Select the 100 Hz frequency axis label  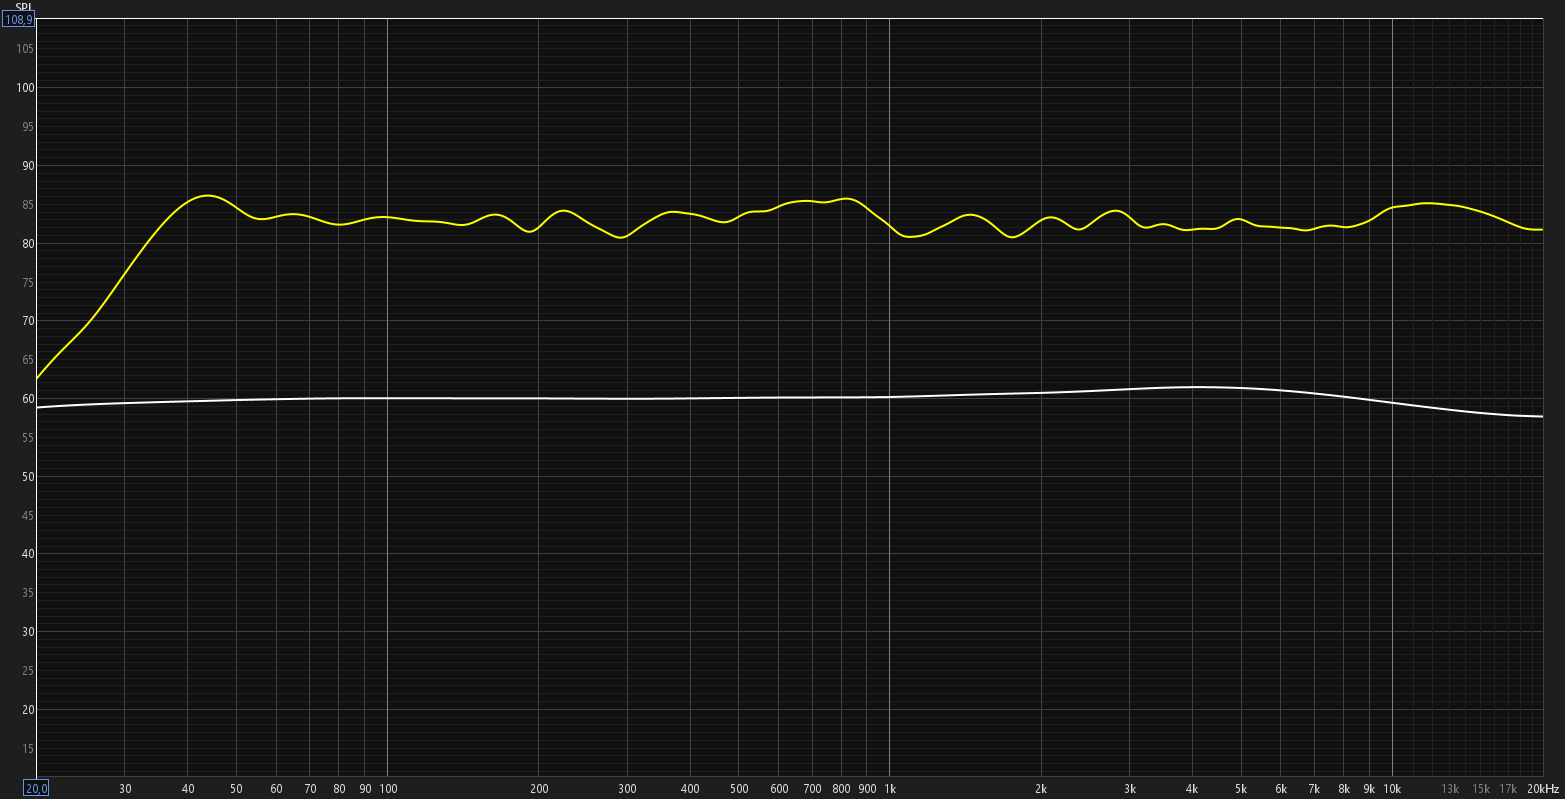(388, 789)
